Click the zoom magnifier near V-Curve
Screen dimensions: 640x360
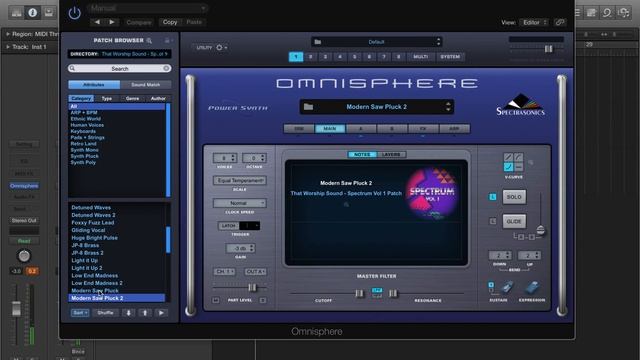[531, 162]
